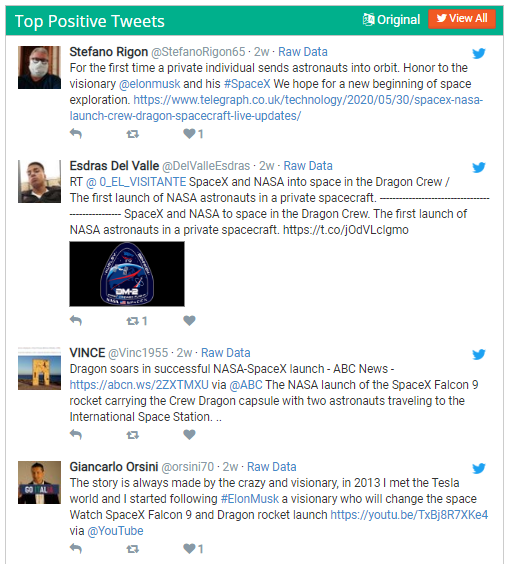Image resolution: width=511 pixels, height=564 pixels.
Task: Like VINCE's tweet with heart icon
Action: 189,435
